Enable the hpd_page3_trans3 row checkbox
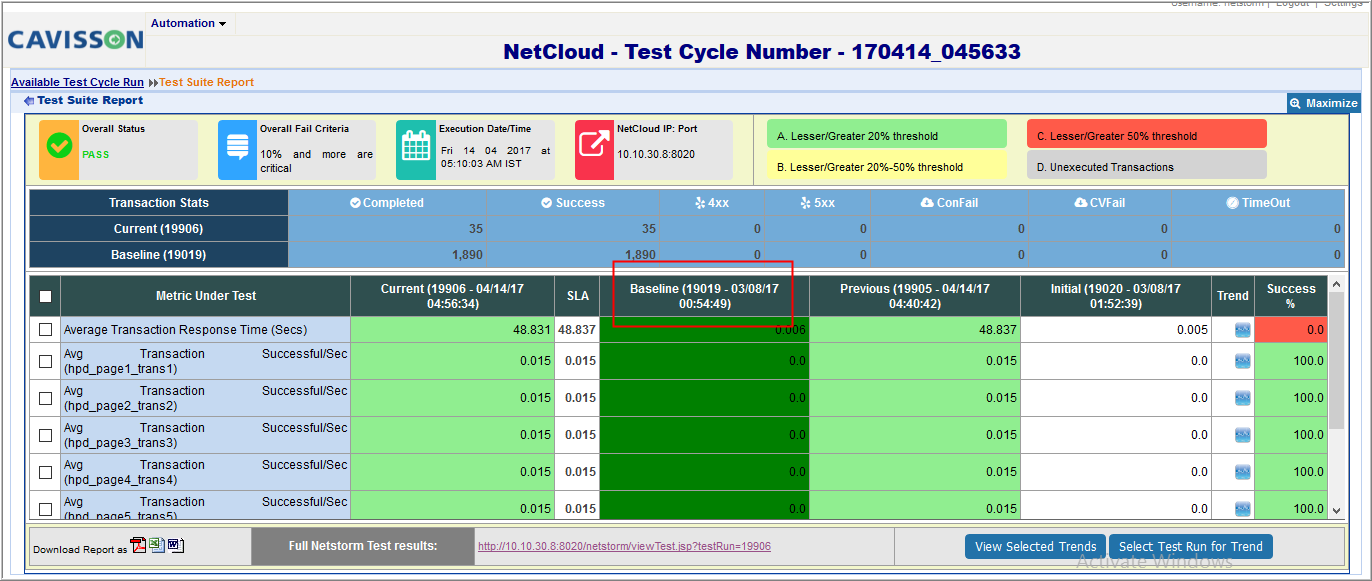Image resolution: width=1372 pixels, height=581 pixels. 45,435
